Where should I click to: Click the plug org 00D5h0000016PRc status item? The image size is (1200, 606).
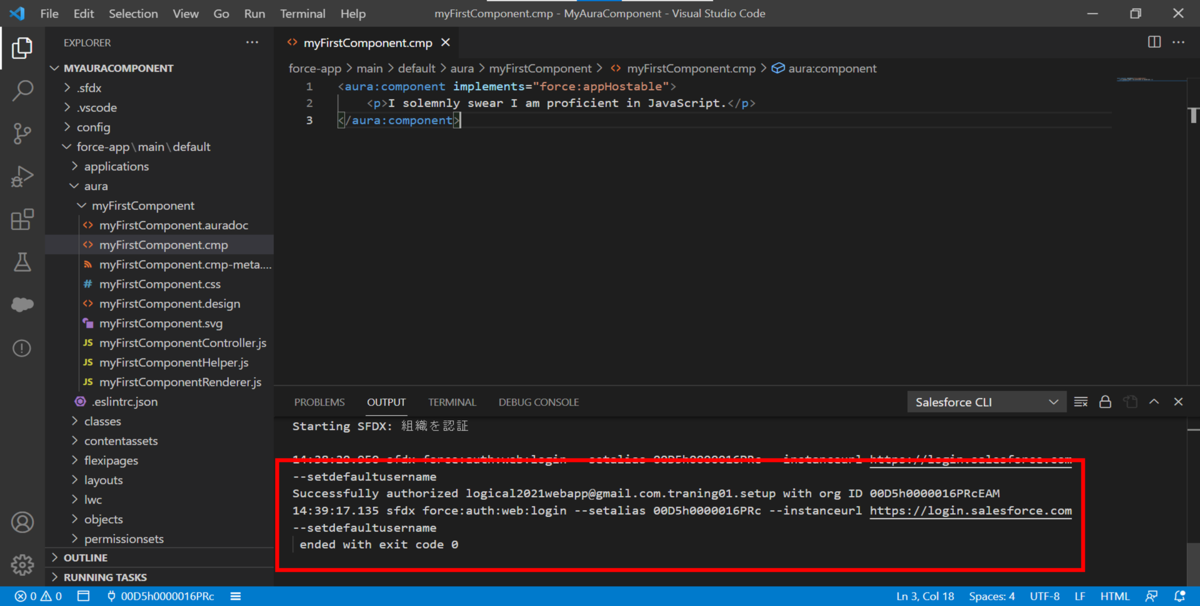click(x=160, y=596)
